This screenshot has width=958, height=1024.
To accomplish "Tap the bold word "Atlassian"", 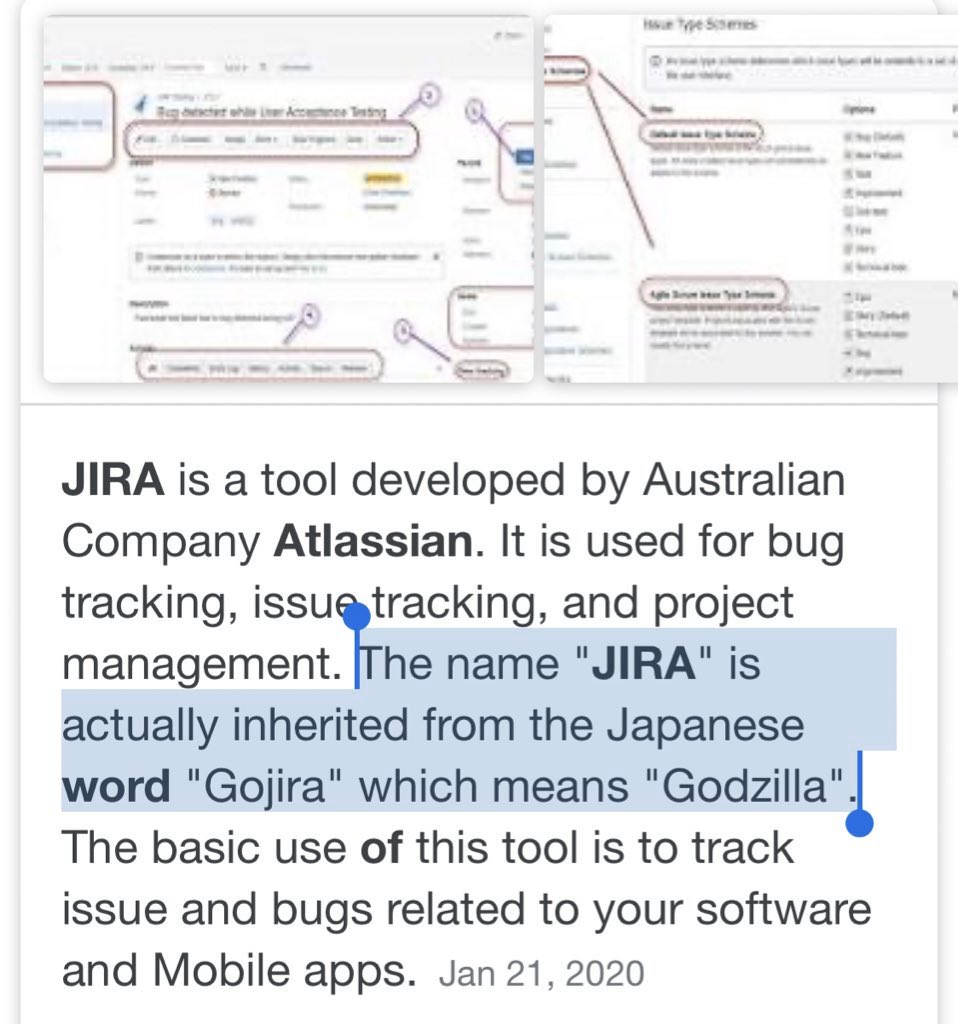I will (x=373, y=541).
